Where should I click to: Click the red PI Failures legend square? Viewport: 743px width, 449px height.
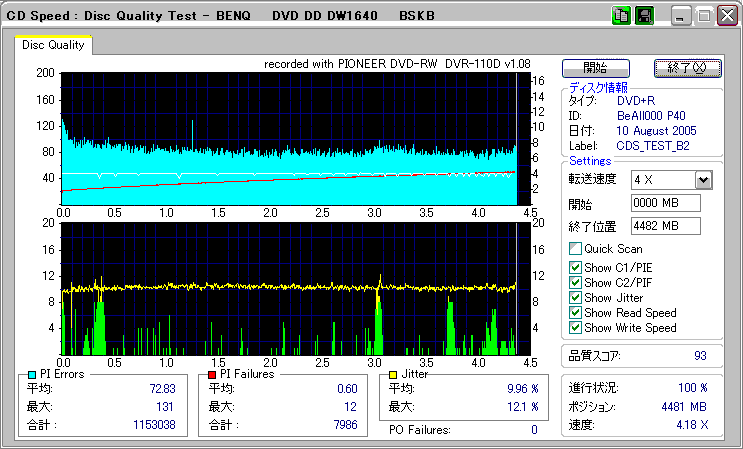tap(212, 374)
